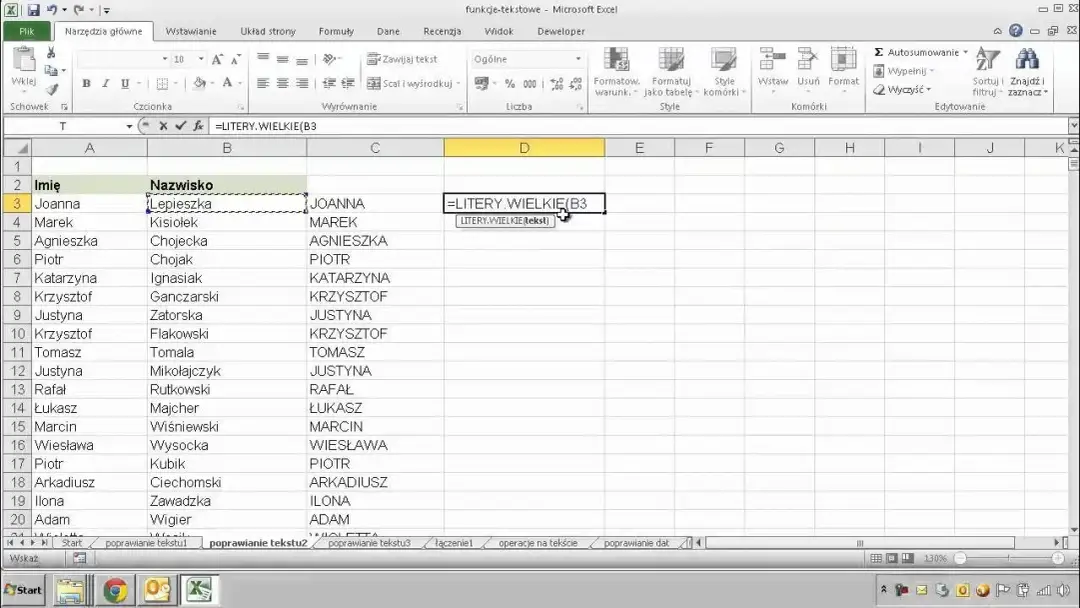Open the poprawianie tekstu3 sheet tab

[x=369, y=543]
